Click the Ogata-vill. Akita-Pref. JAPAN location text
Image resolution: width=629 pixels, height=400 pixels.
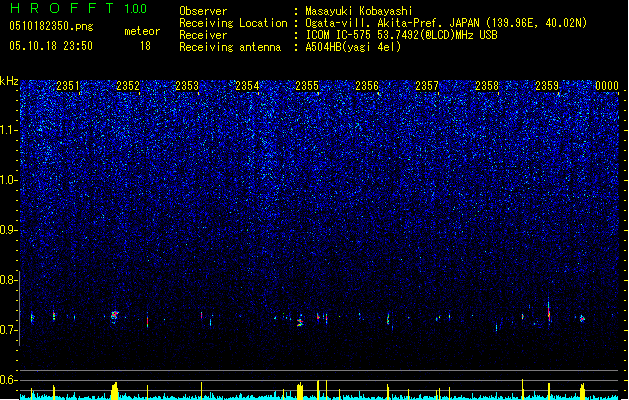pos(392,23)
